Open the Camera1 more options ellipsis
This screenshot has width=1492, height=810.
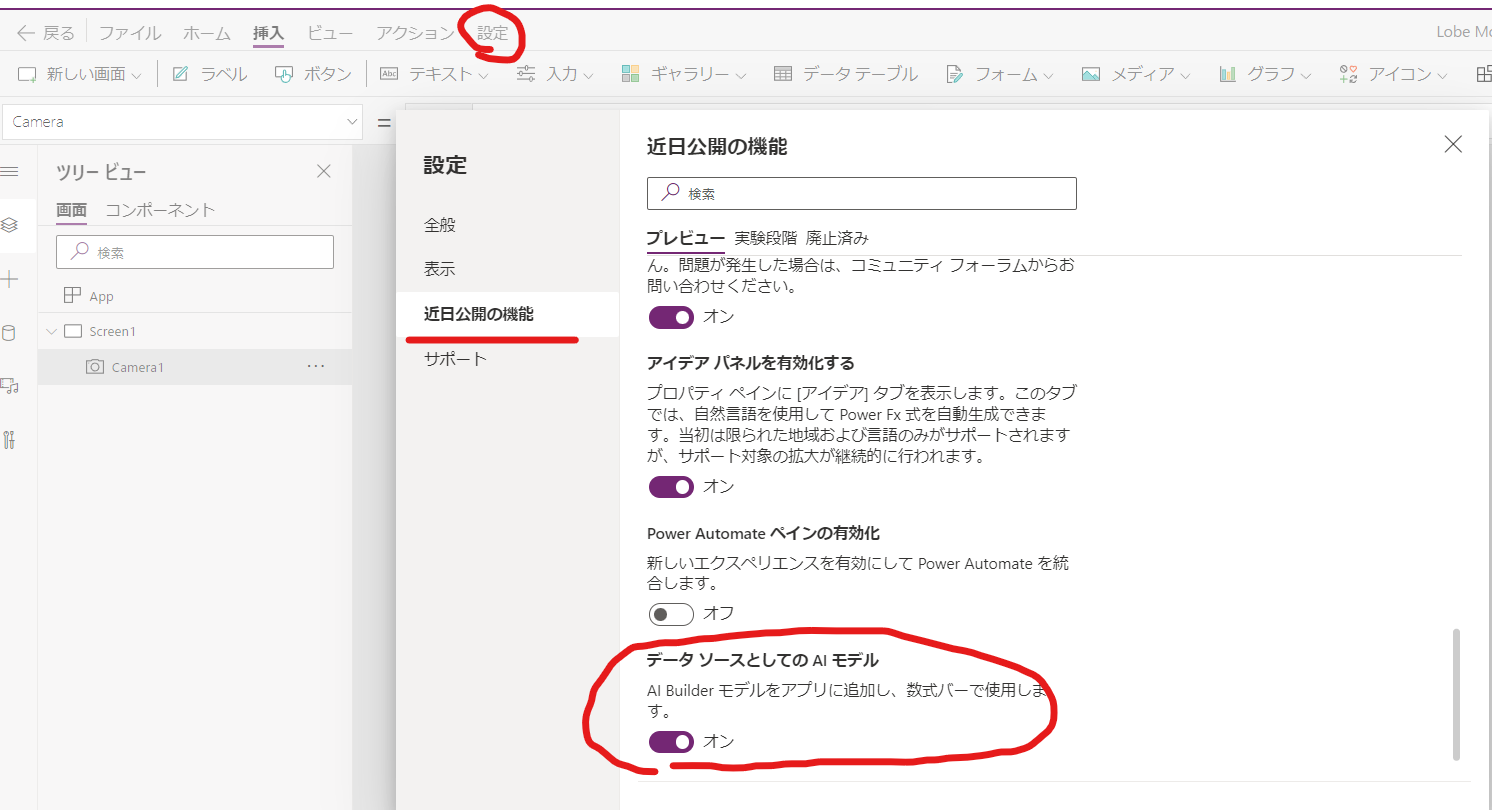click(x=316, y=367)
